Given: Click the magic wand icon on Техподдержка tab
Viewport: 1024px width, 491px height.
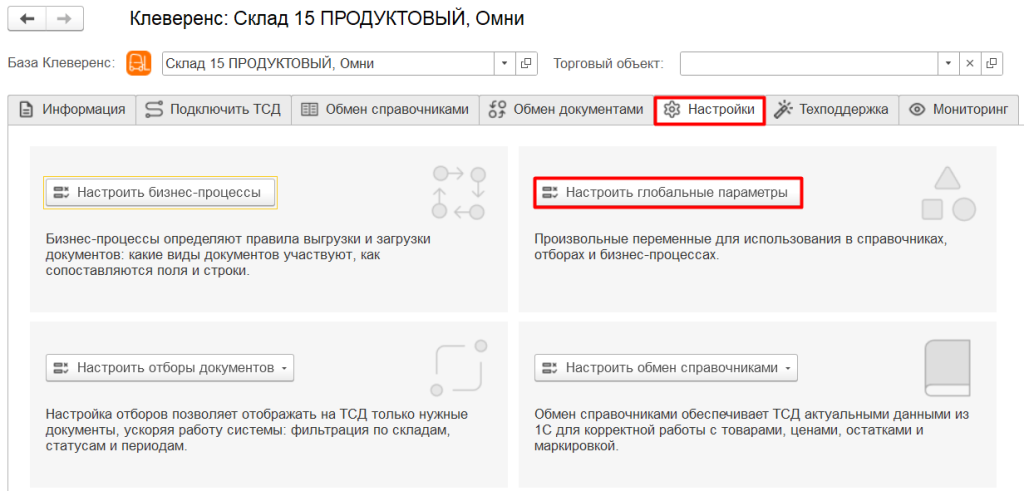Looking at the screenshot, I should [x=782, y=110].
